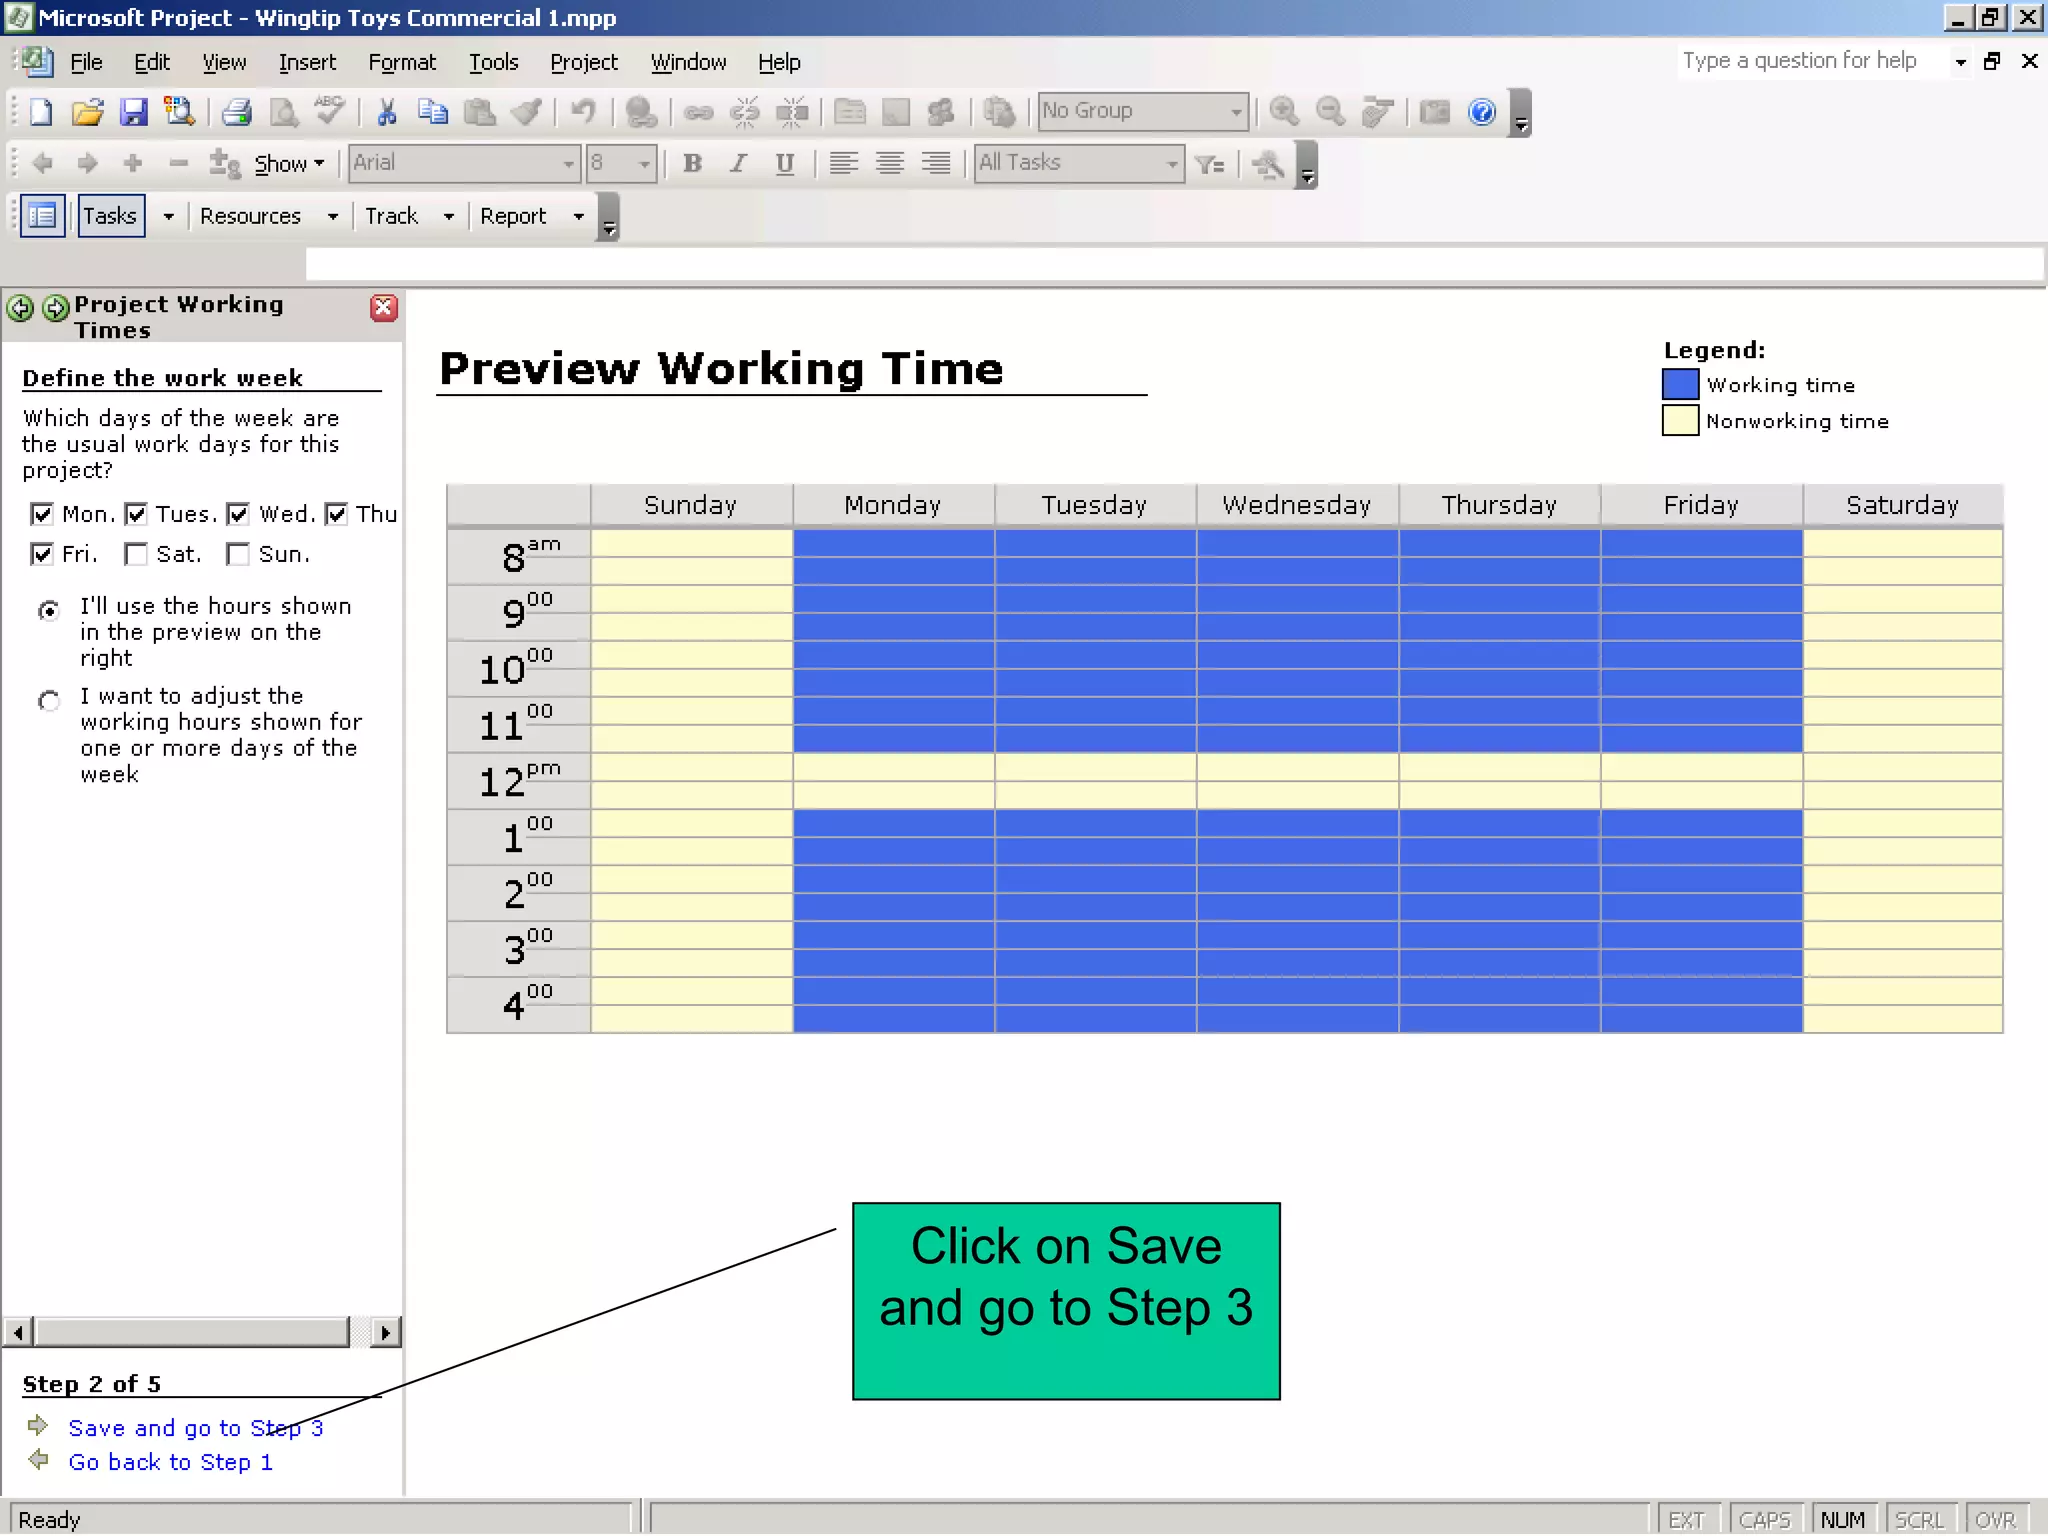
Task: Open a file with Open folder icon
Action: coord(87,112)
